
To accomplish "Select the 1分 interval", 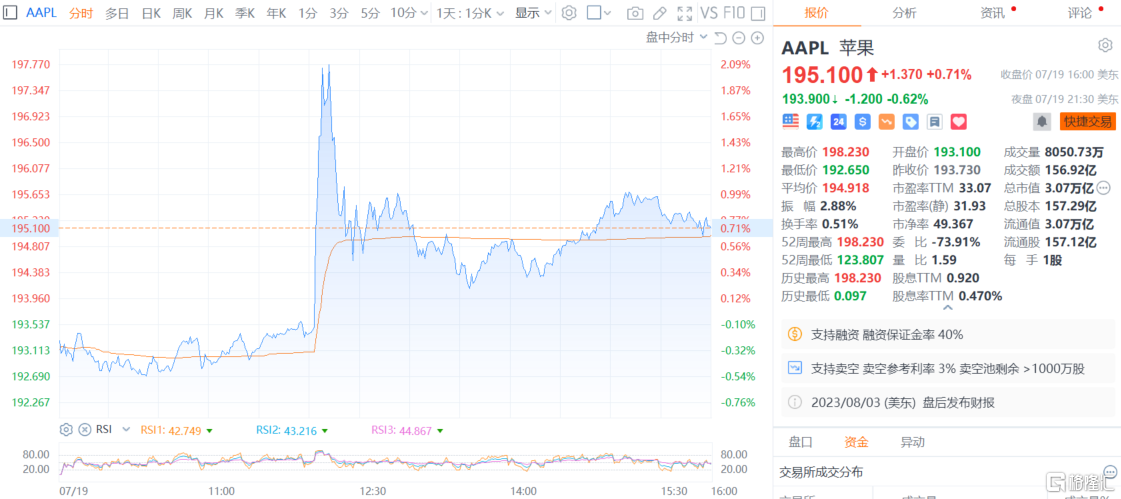I will [x=308, y=13].
